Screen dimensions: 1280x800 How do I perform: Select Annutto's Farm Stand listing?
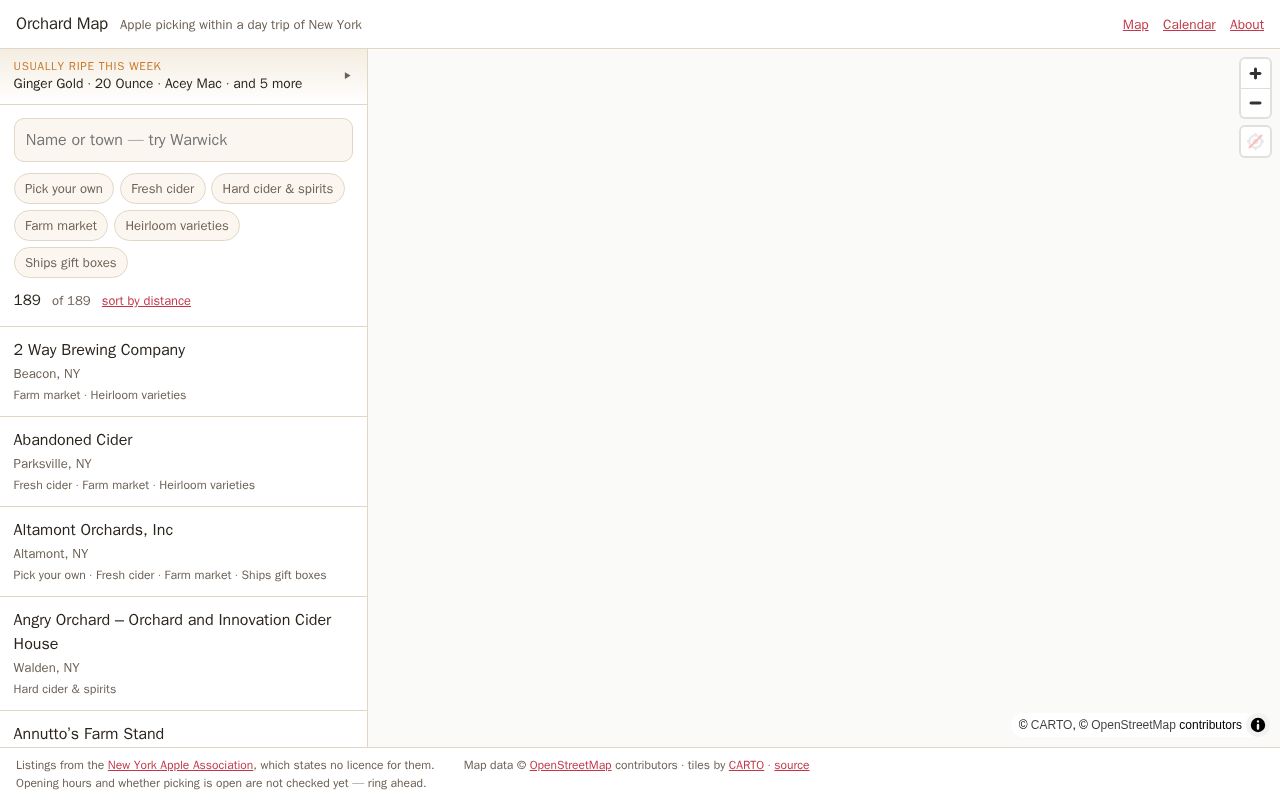pyautogui.click(x=183, y=730)
